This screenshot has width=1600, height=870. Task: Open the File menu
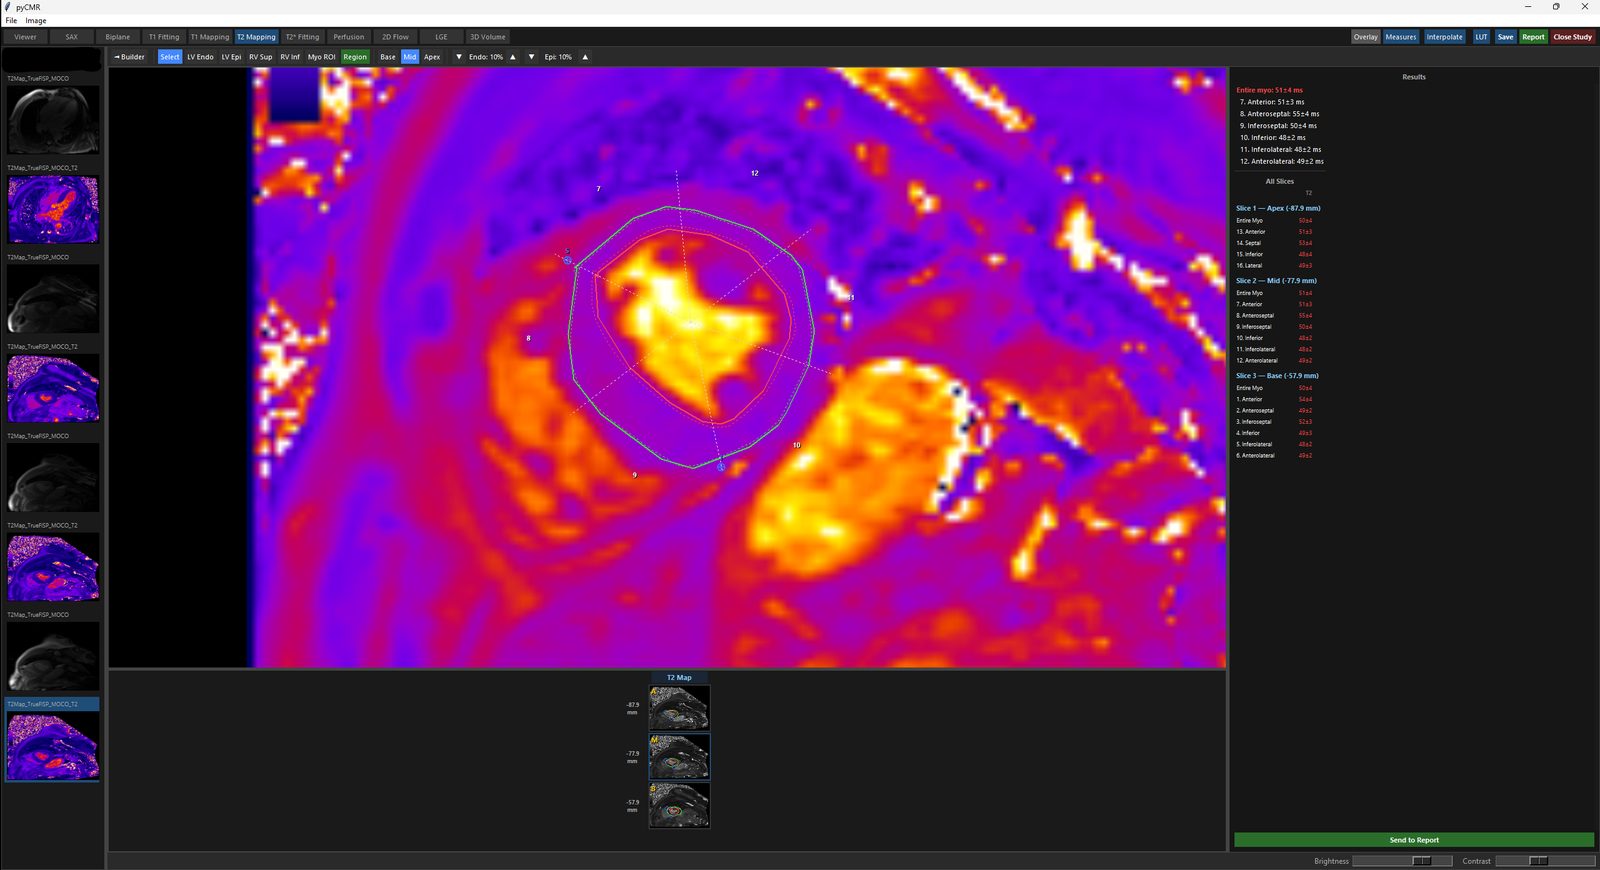pos(11,20)
